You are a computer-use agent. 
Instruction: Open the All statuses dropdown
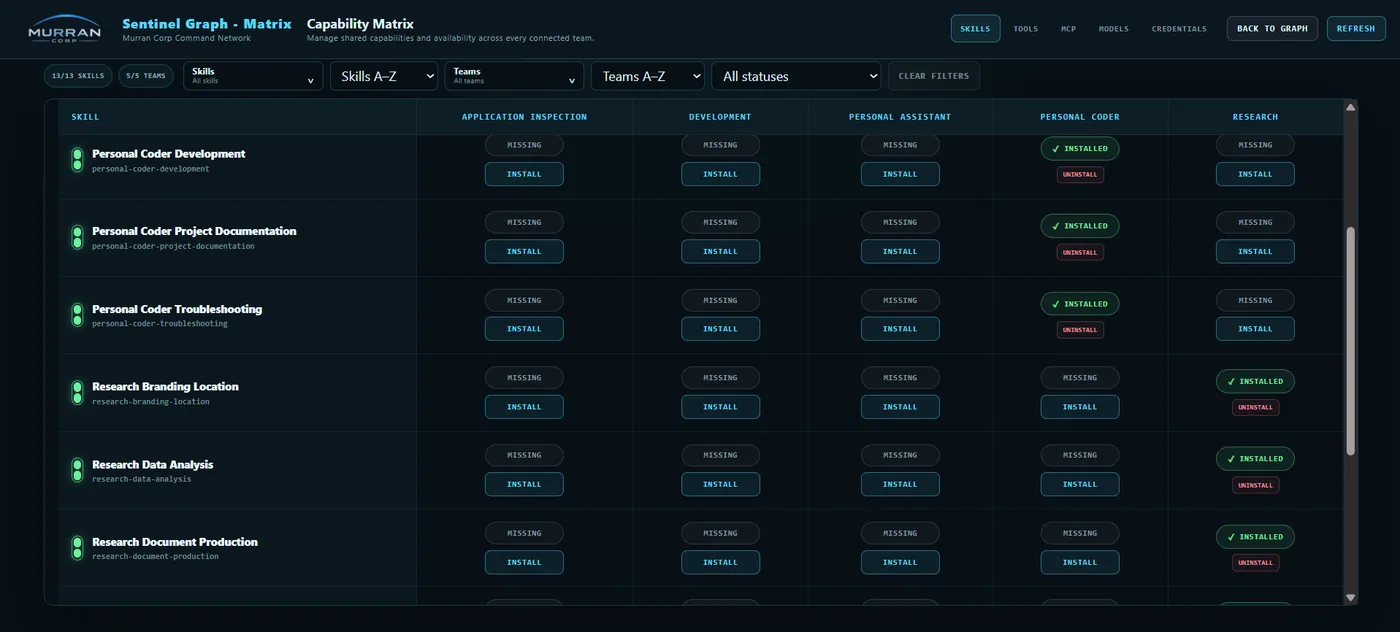click(796, 76)
